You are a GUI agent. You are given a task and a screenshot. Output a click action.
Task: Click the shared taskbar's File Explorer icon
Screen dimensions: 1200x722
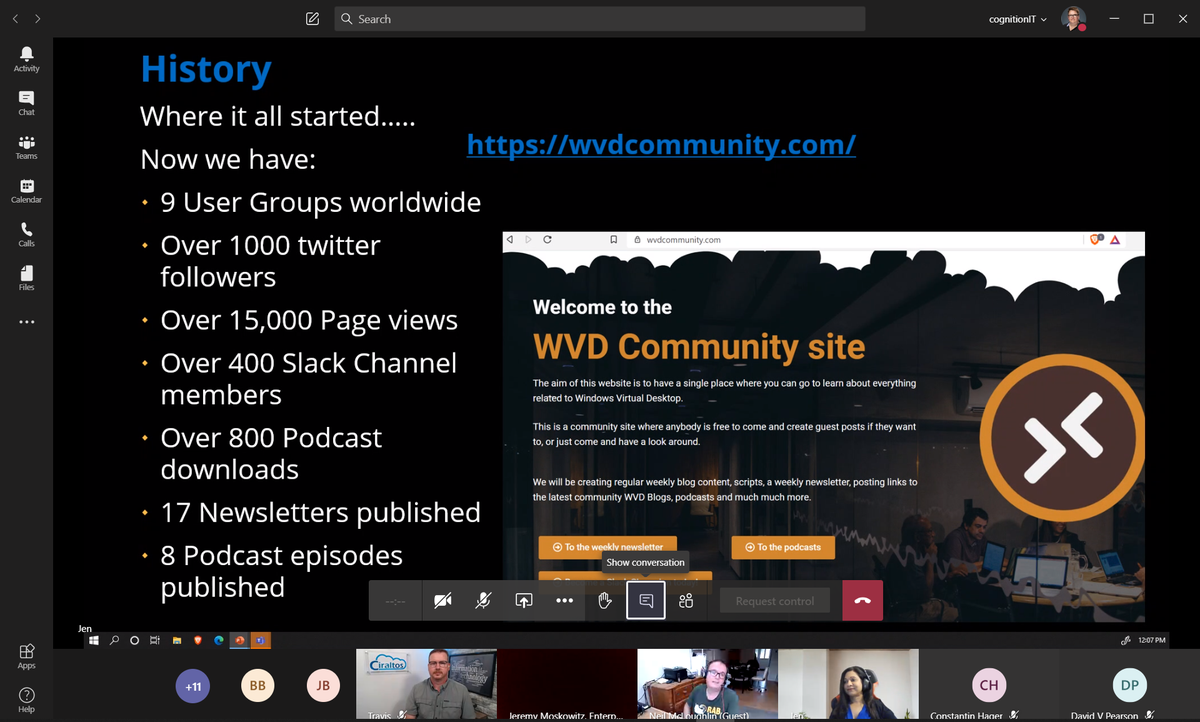pyautogui.click(x=177, y=640)
